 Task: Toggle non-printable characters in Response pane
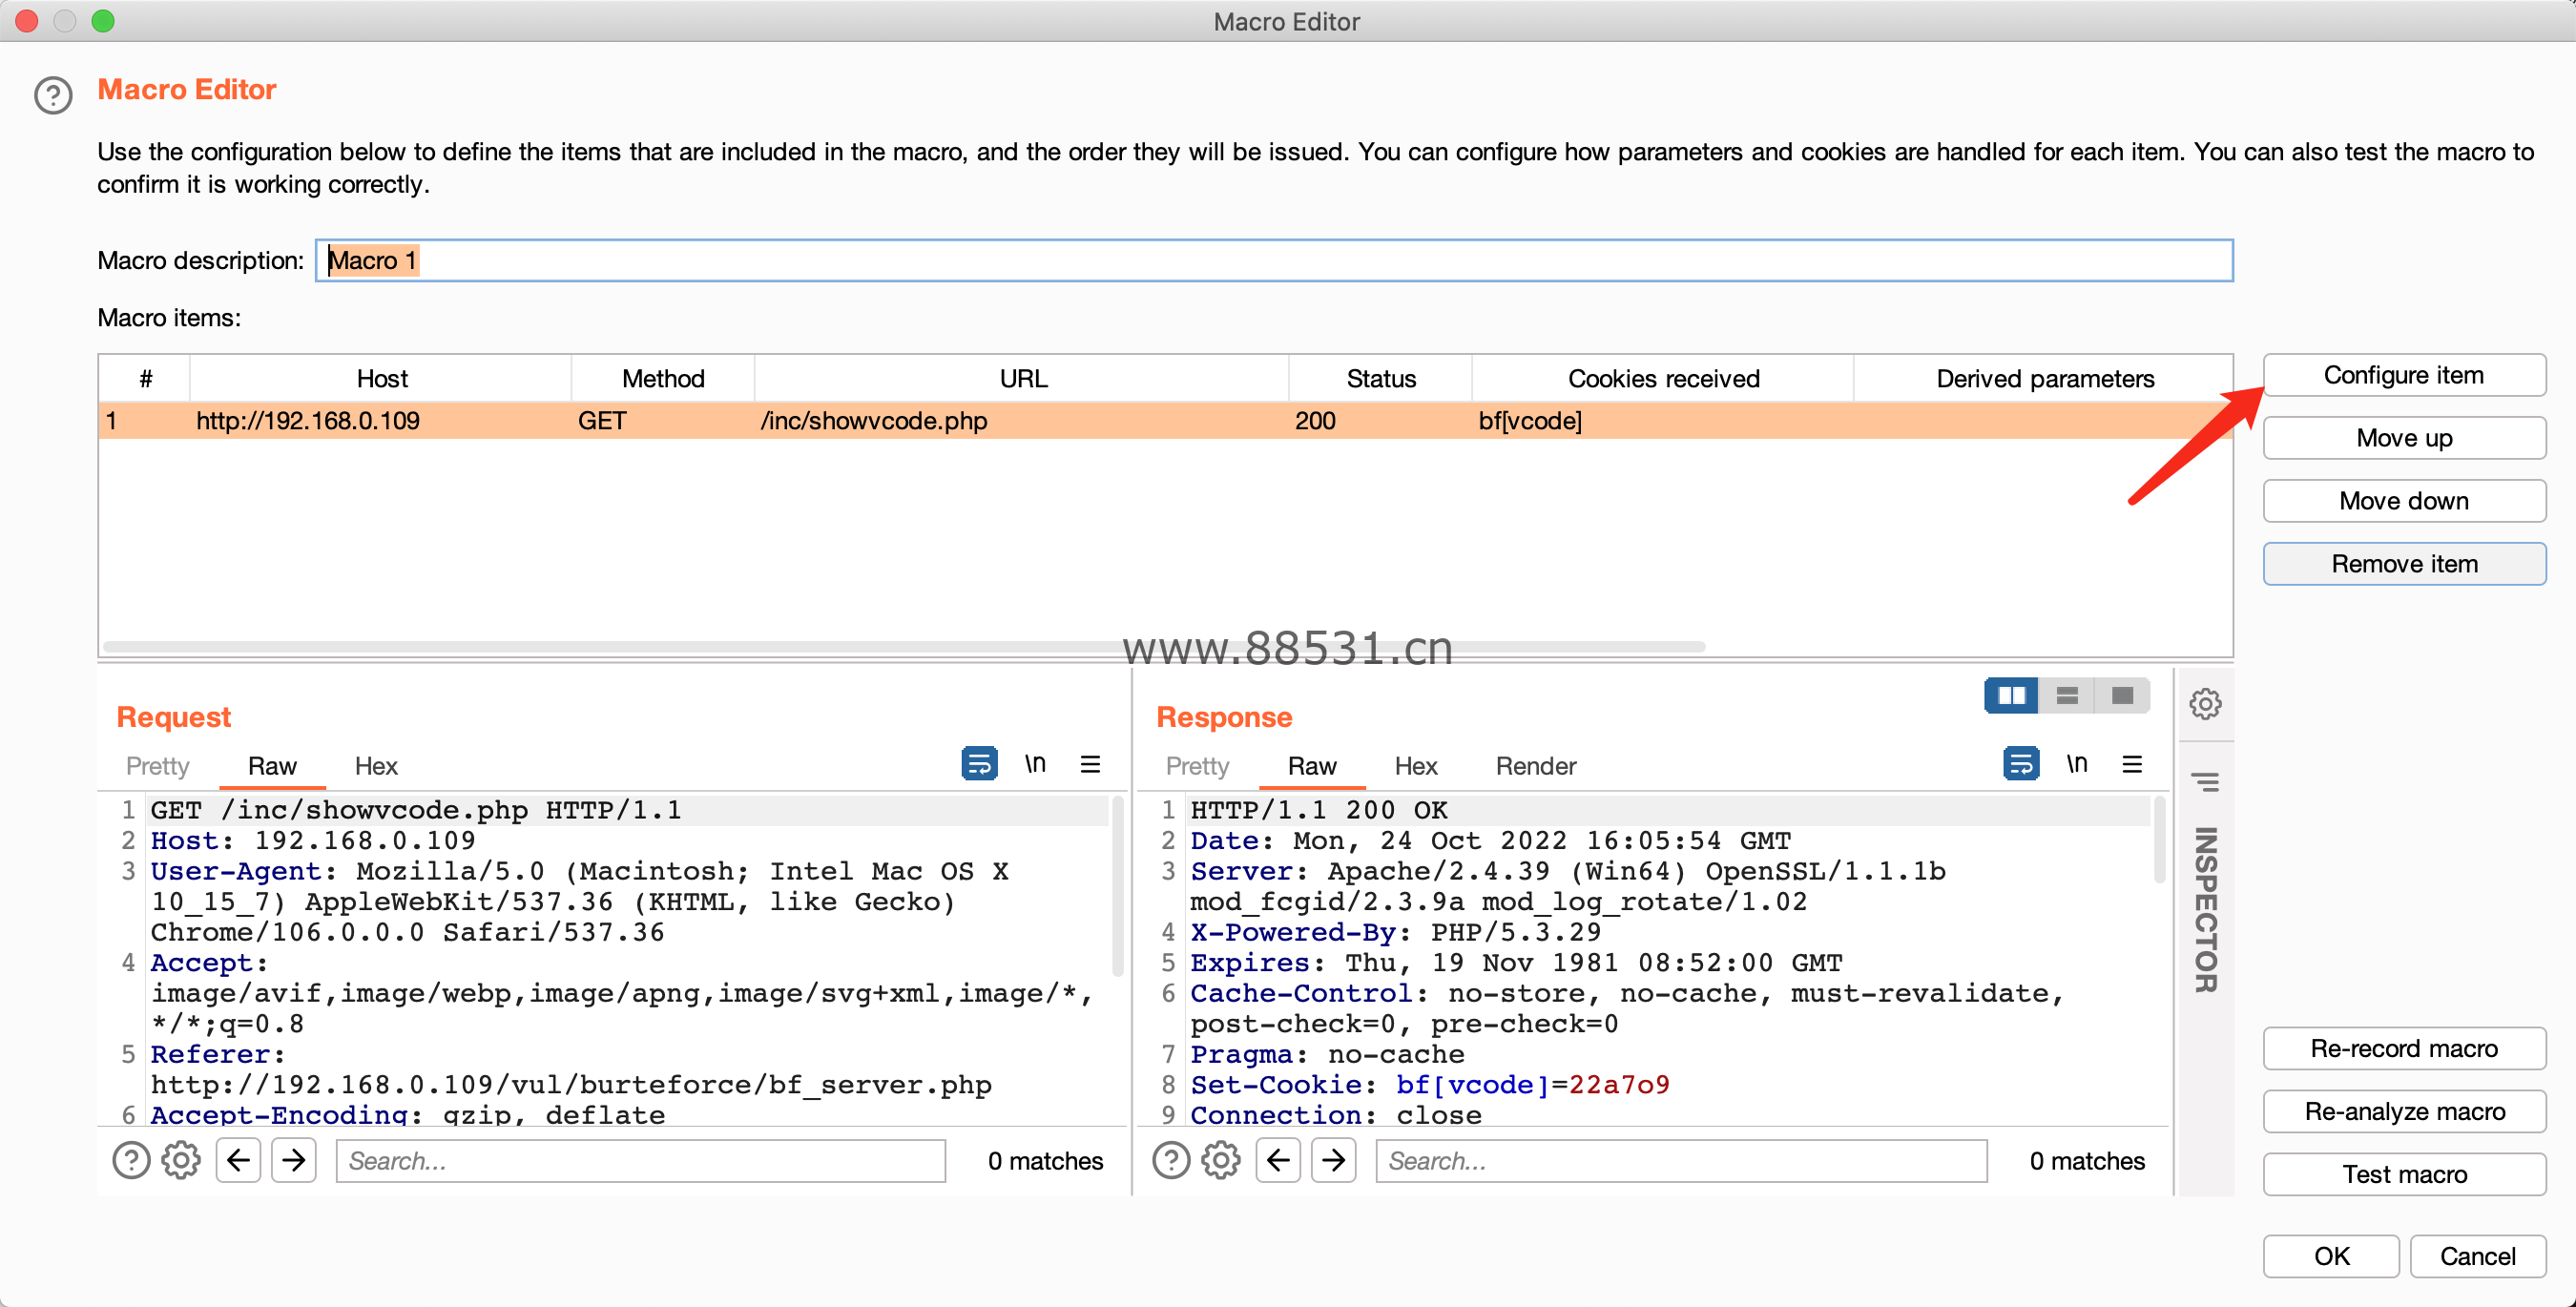2077,764
